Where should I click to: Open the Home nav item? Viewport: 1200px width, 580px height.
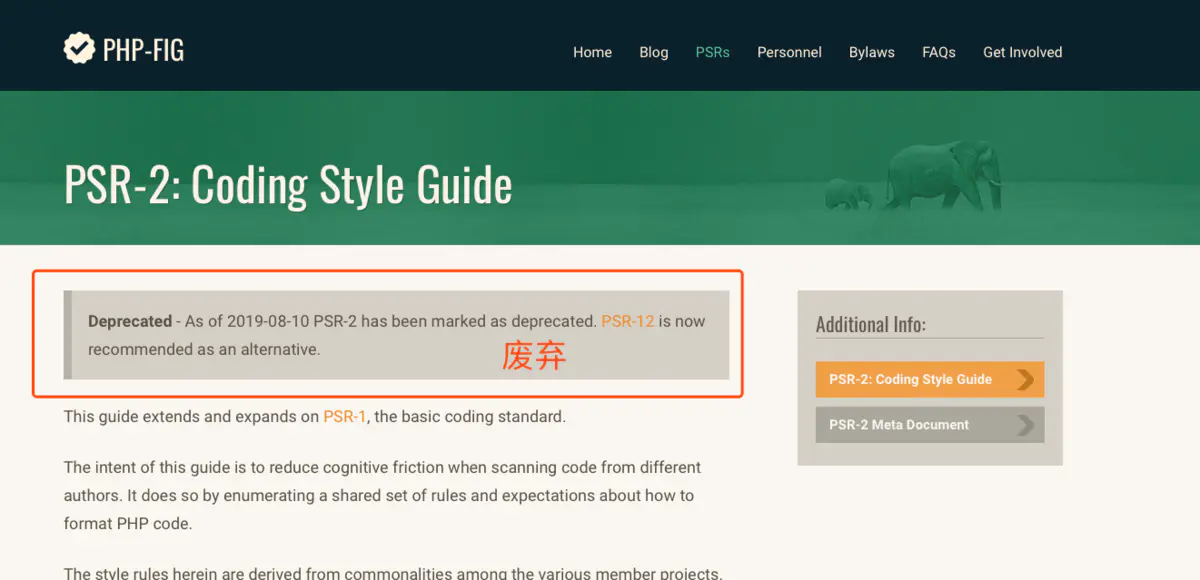coord(592,52)
